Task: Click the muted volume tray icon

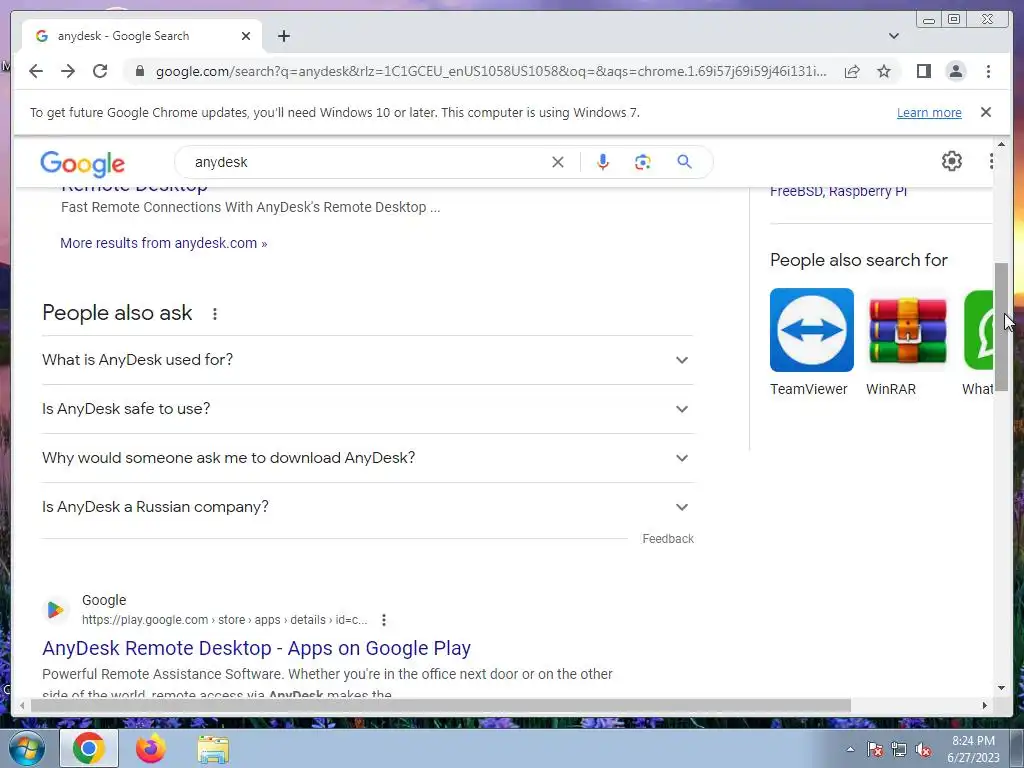Action: tap(923, 750)
